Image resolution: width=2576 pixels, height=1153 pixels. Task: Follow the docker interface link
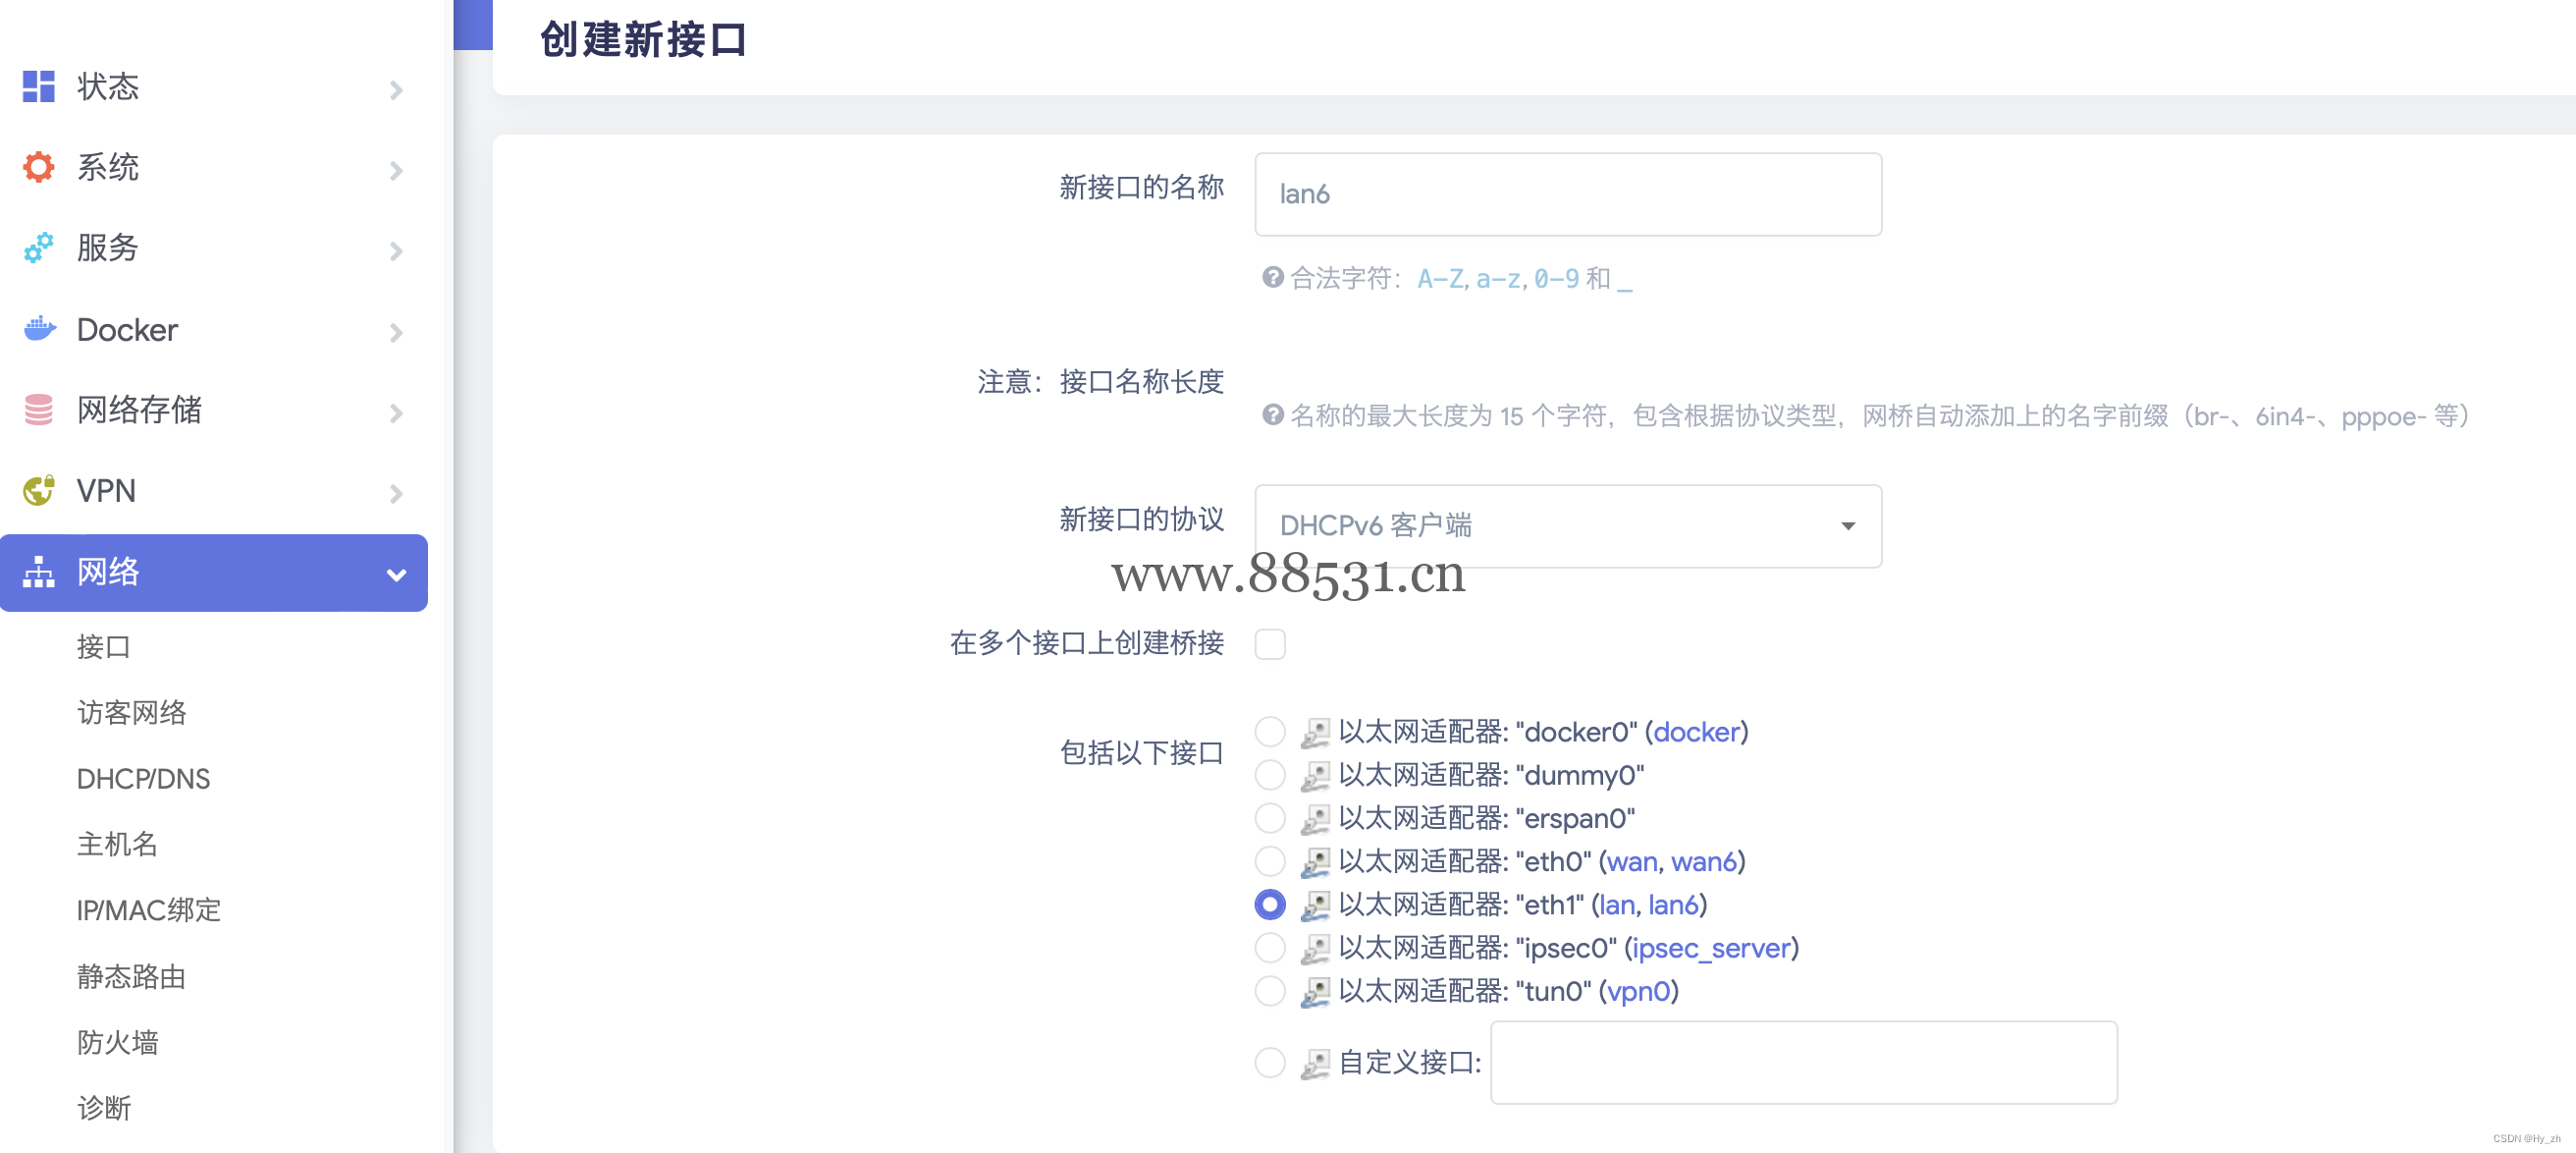click(1696, 732)
